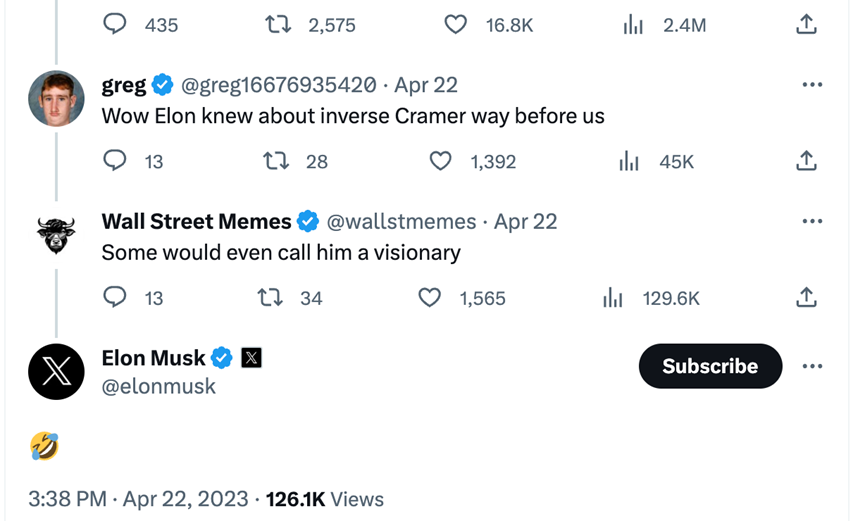The width and height of the screenshot is (865, 521).
Task: Share the Wall Street Memes tweet
Action: point(806,298)
